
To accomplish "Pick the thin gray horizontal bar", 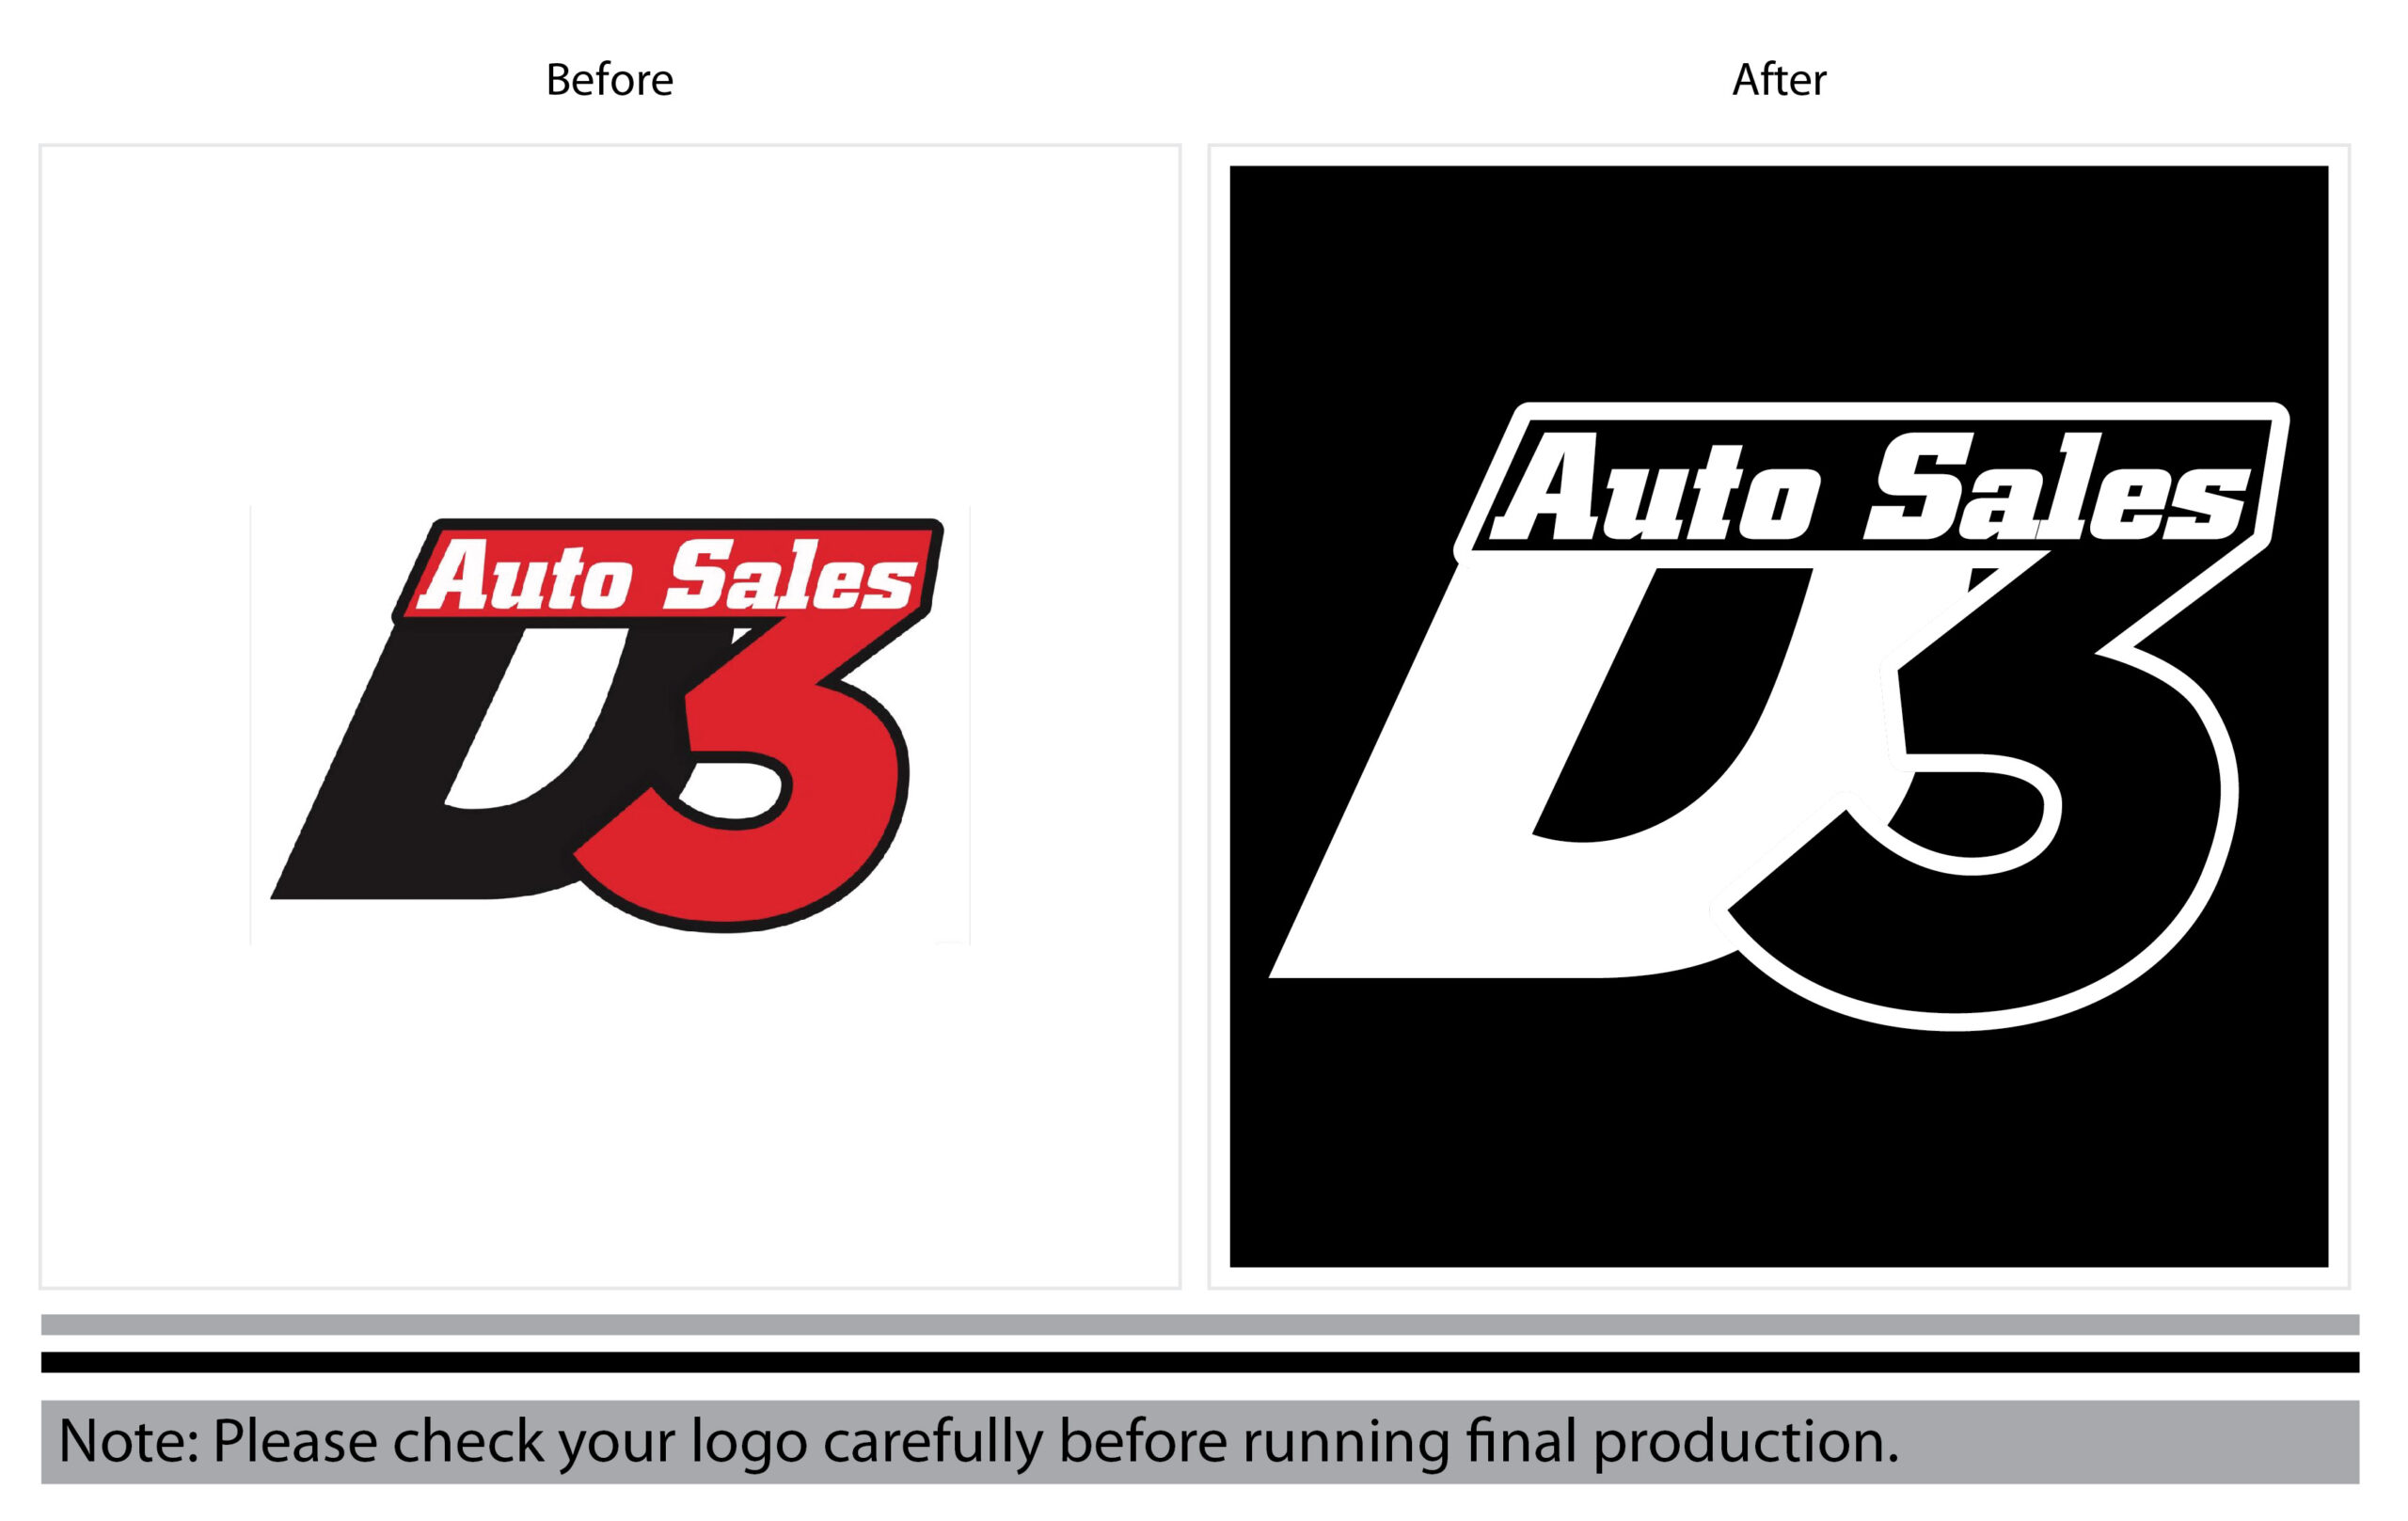I will click(1200, 1325).
